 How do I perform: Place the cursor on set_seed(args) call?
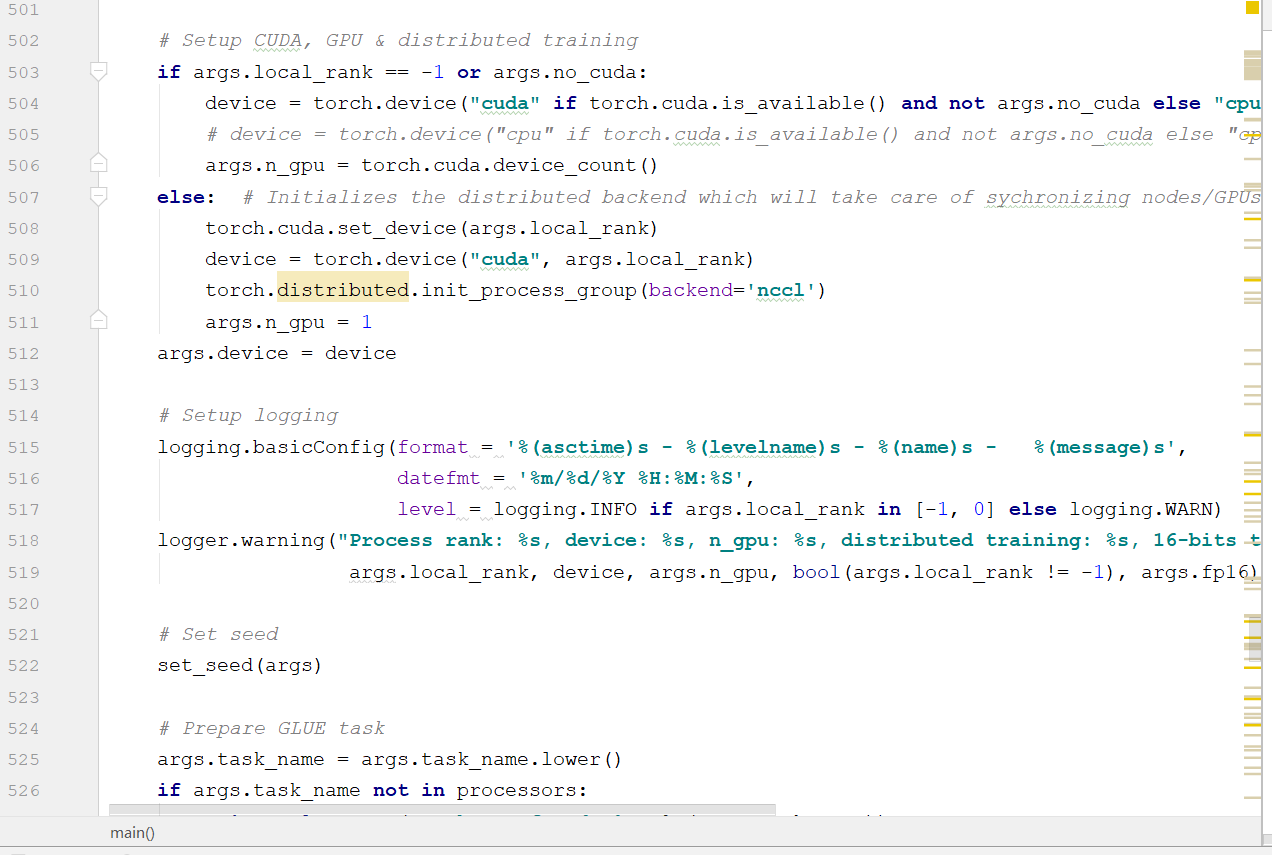coord(239,666)
